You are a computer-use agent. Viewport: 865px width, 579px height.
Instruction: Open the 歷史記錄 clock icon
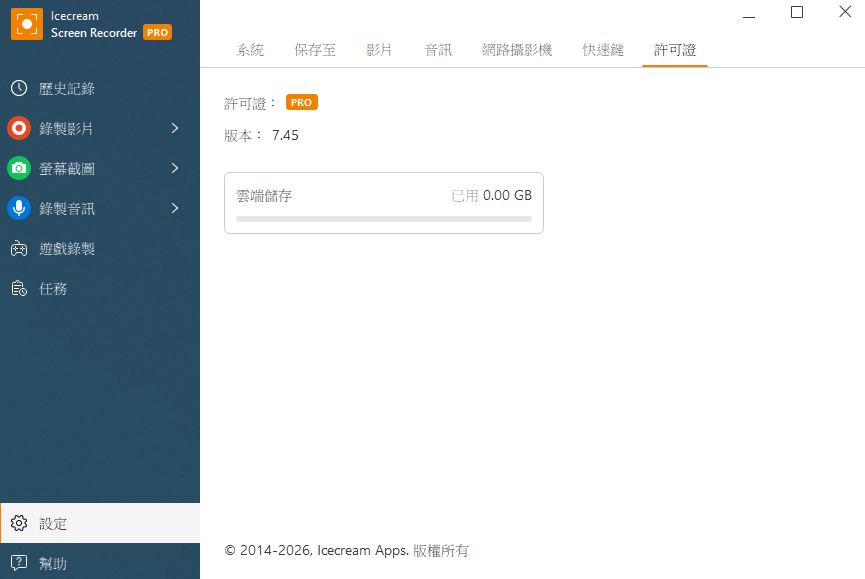(19, 88)
